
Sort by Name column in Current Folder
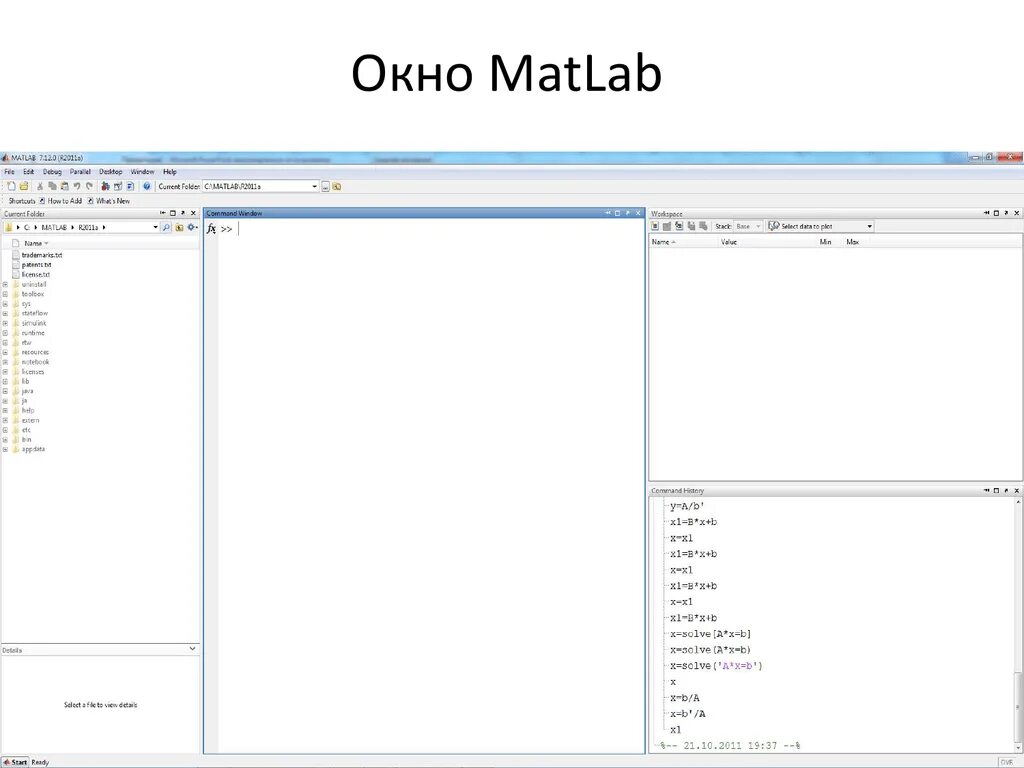(x=33, y=243)
